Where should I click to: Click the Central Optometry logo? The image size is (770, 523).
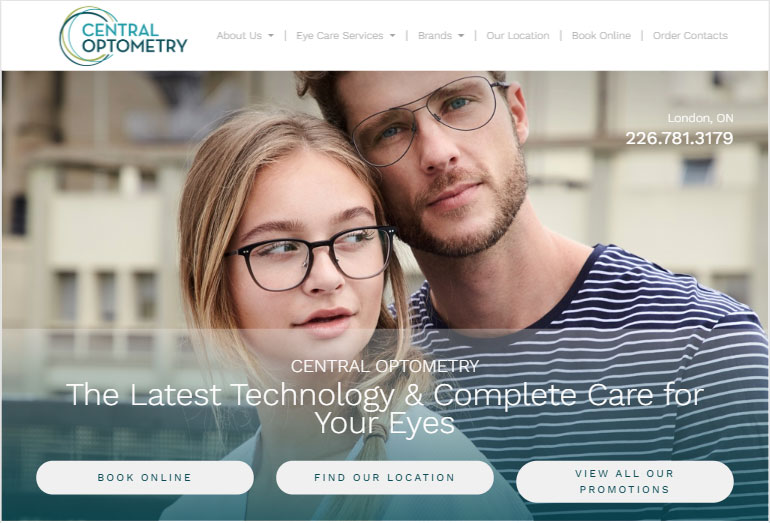point(123,36)
